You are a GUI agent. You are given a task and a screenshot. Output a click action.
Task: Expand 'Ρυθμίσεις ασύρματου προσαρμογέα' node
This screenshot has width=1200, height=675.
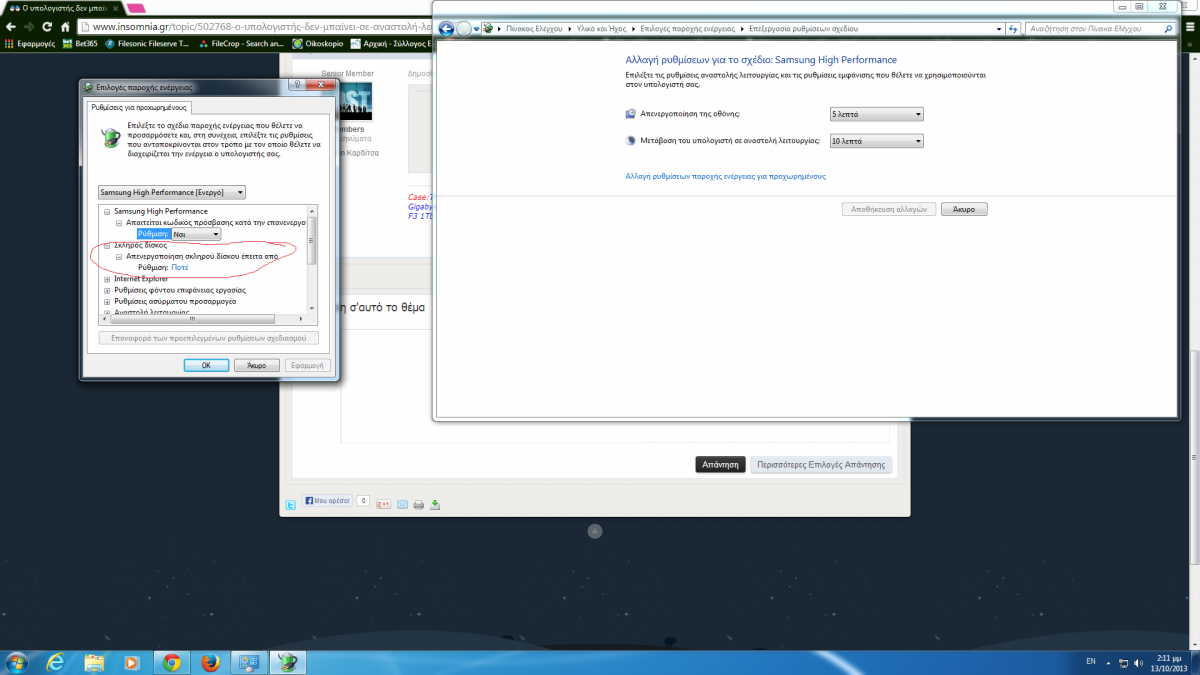[107, 301]
